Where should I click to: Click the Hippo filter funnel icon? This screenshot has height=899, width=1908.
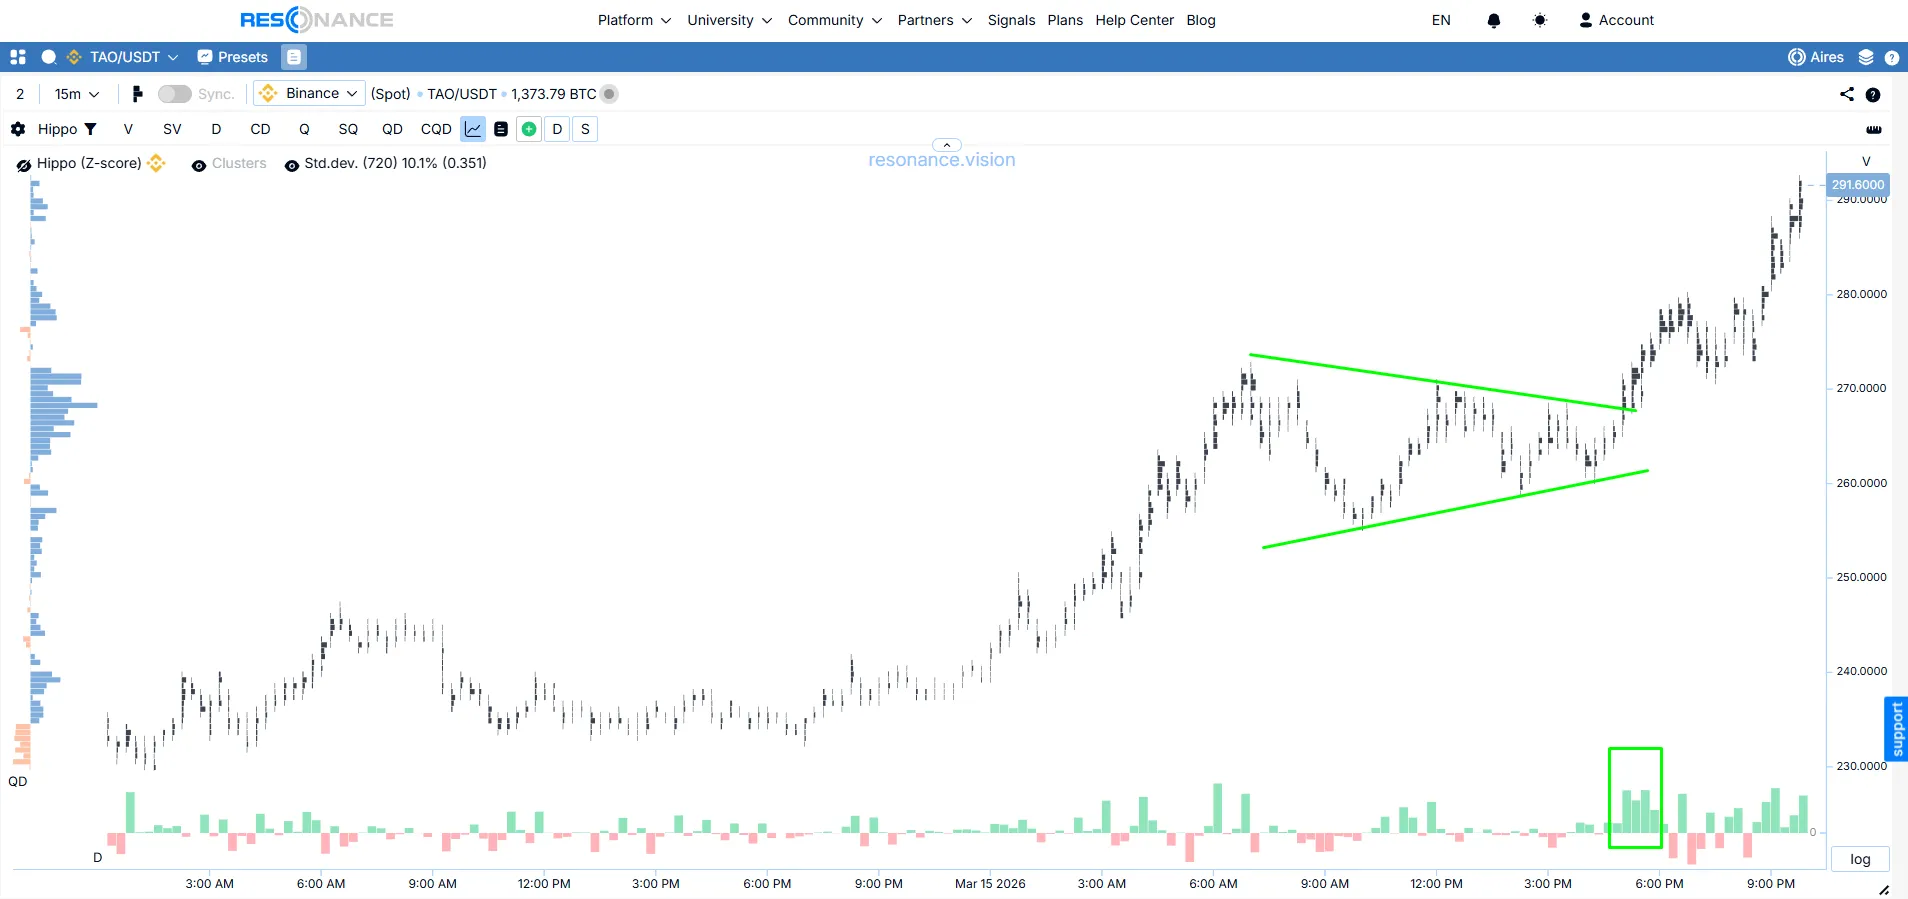pos(90,129)
